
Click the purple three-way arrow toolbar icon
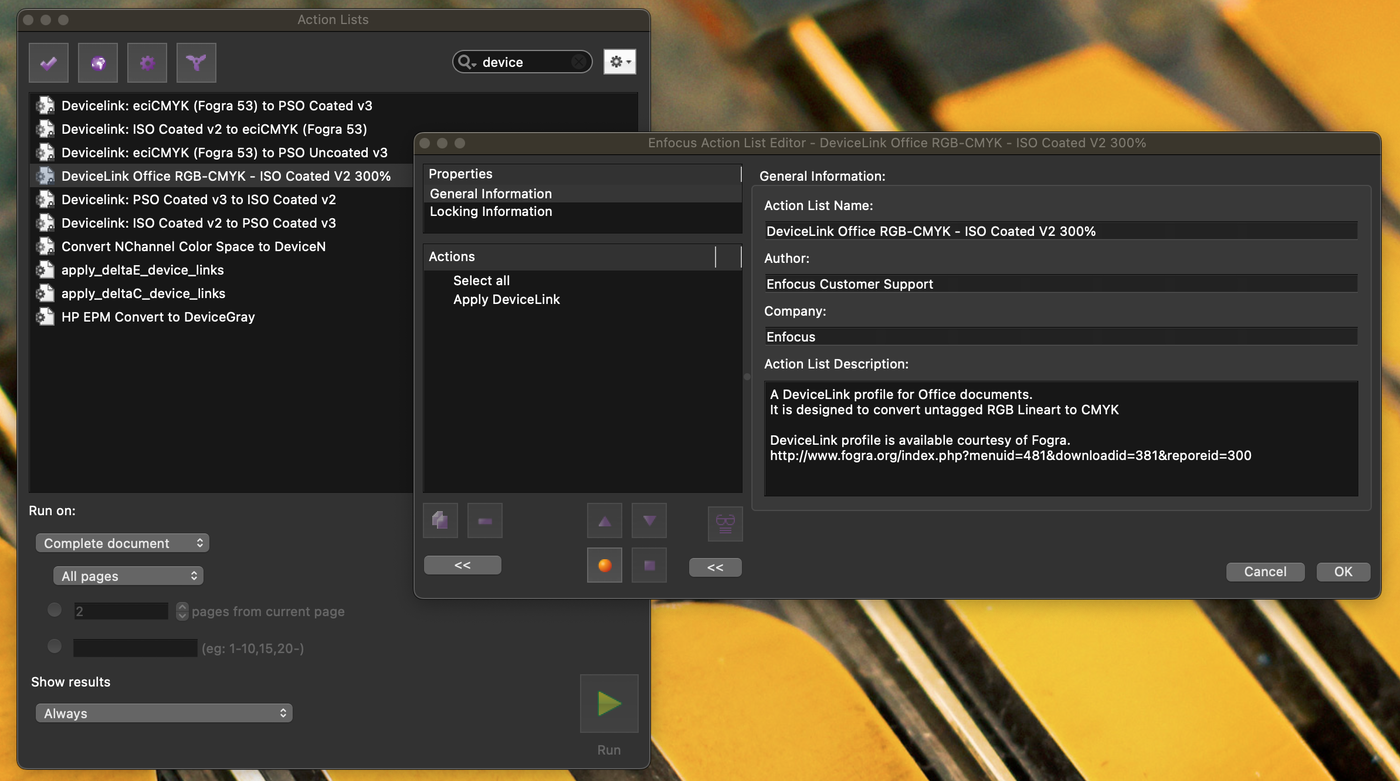pyautogui.click(x=197, y=63)
